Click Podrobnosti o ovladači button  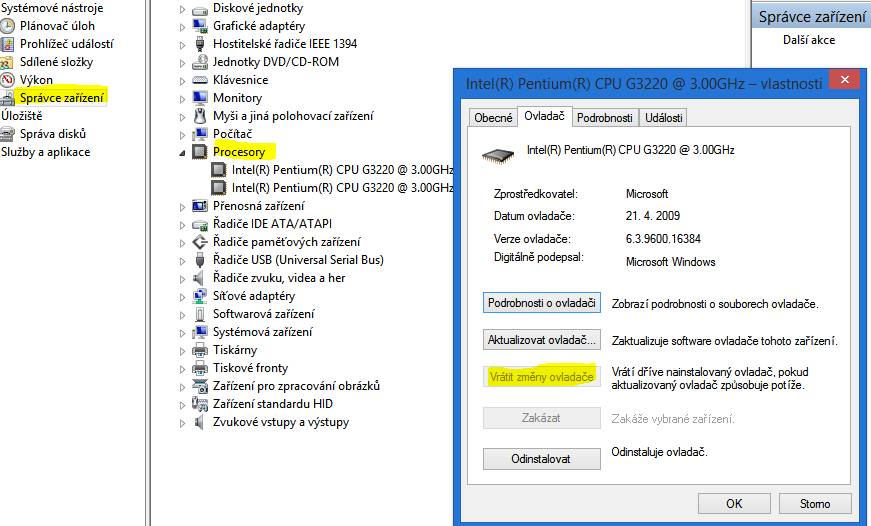pyautogui.click(x=542, y=303)
